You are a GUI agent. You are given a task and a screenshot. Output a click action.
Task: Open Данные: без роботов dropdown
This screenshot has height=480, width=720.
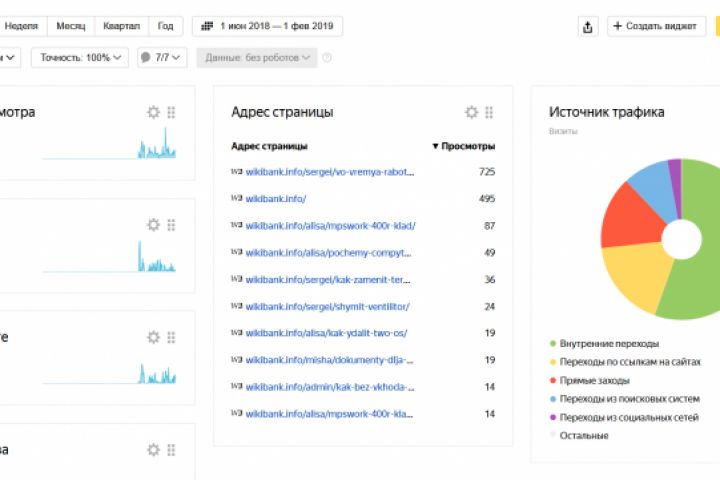point(257,58)
